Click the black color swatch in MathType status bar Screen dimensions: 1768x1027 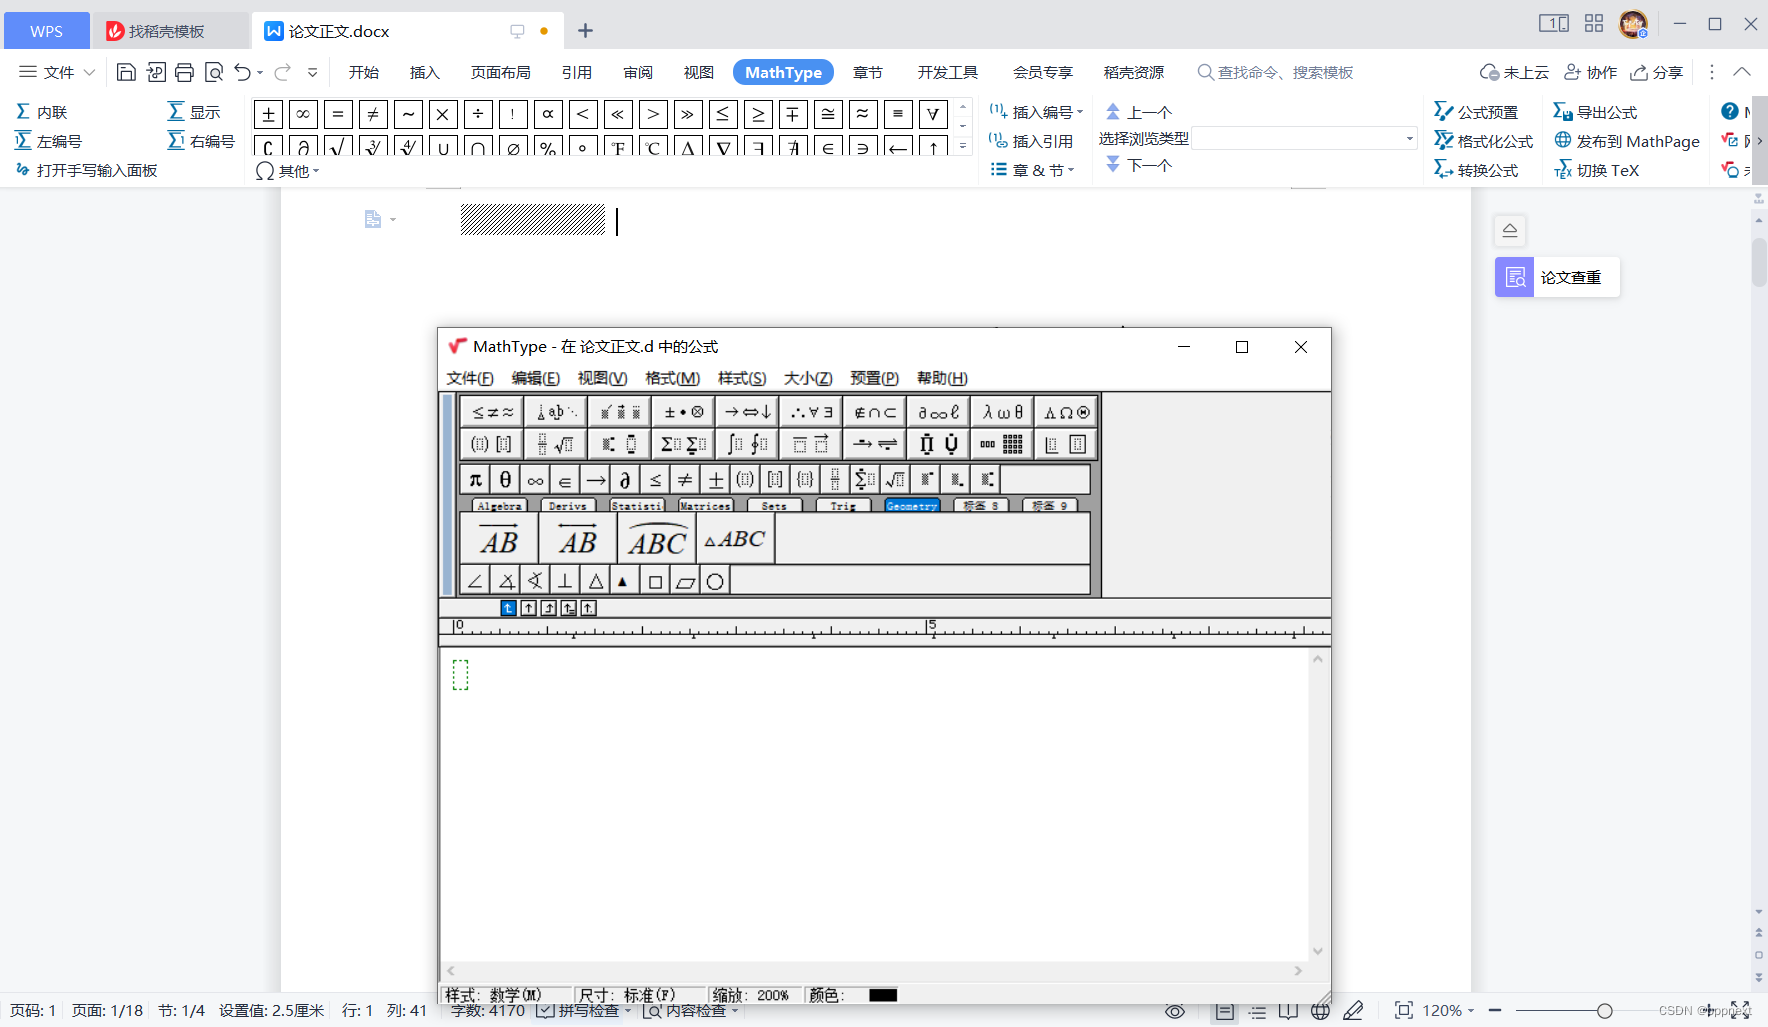(883, 995)
